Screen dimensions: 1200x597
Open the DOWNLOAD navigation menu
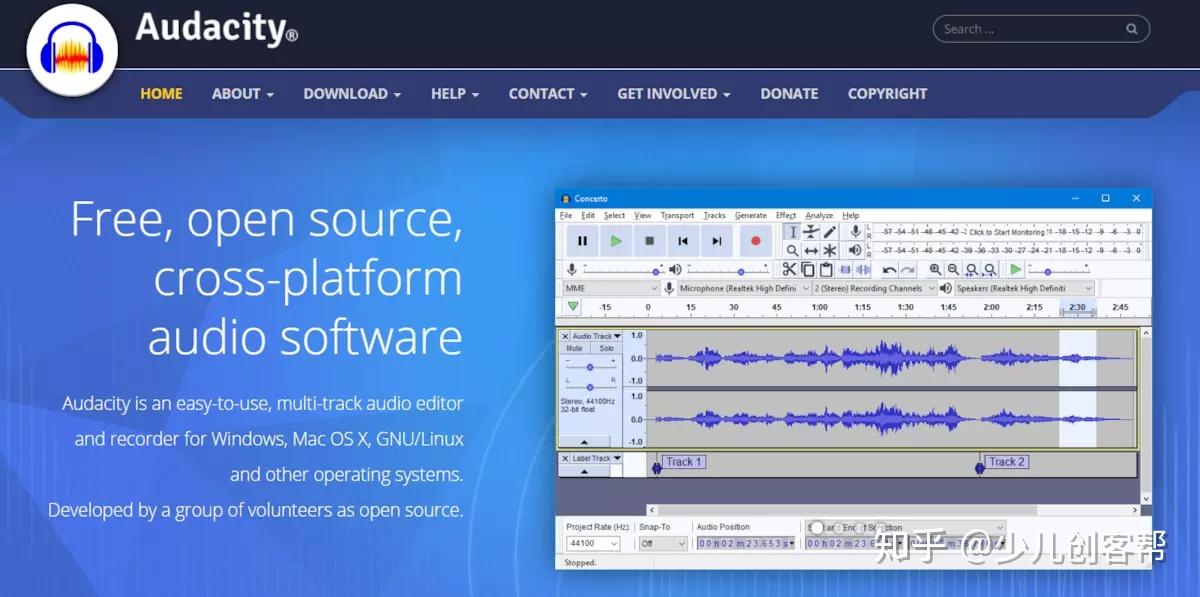(352, 93)
